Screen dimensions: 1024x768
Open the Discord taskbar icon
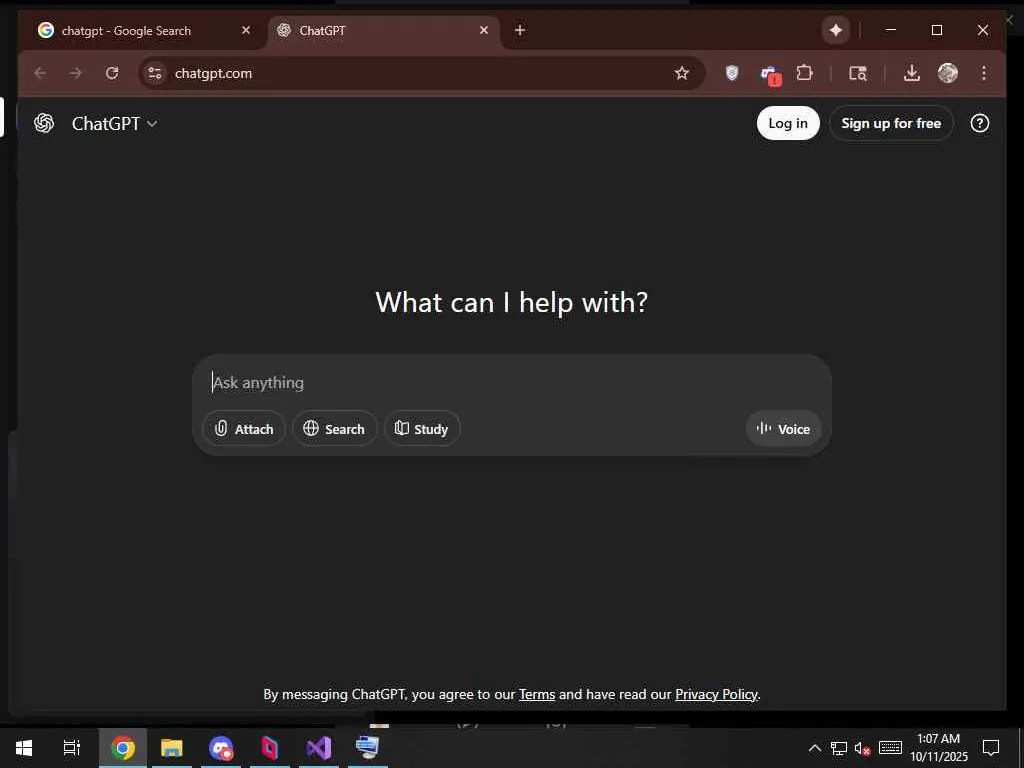221,748
